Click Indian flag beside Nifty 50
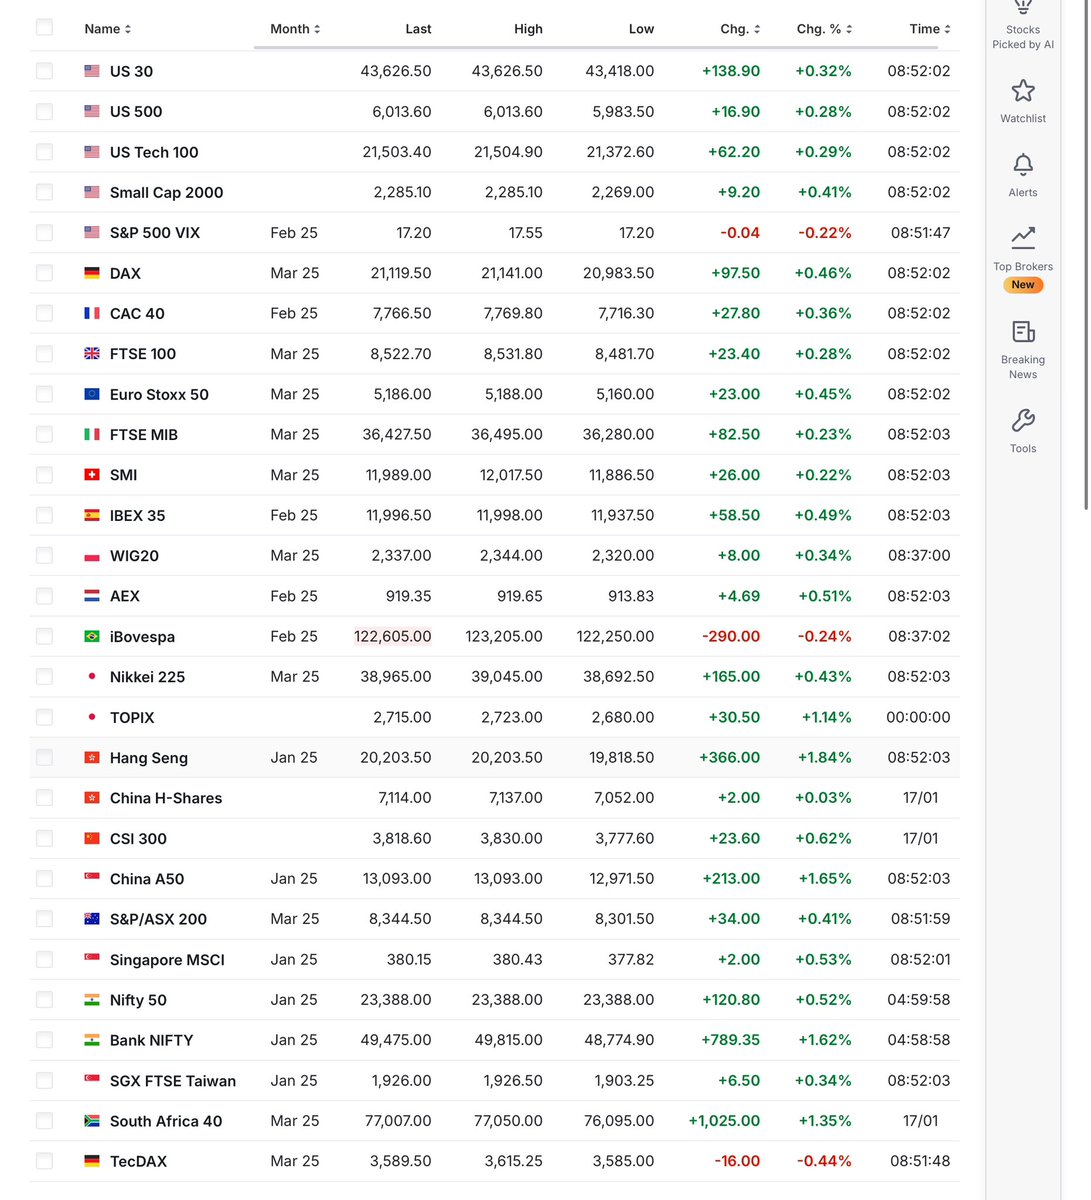The width and height of the screenshot is (1091, 1200). [x=92, y=1000]
